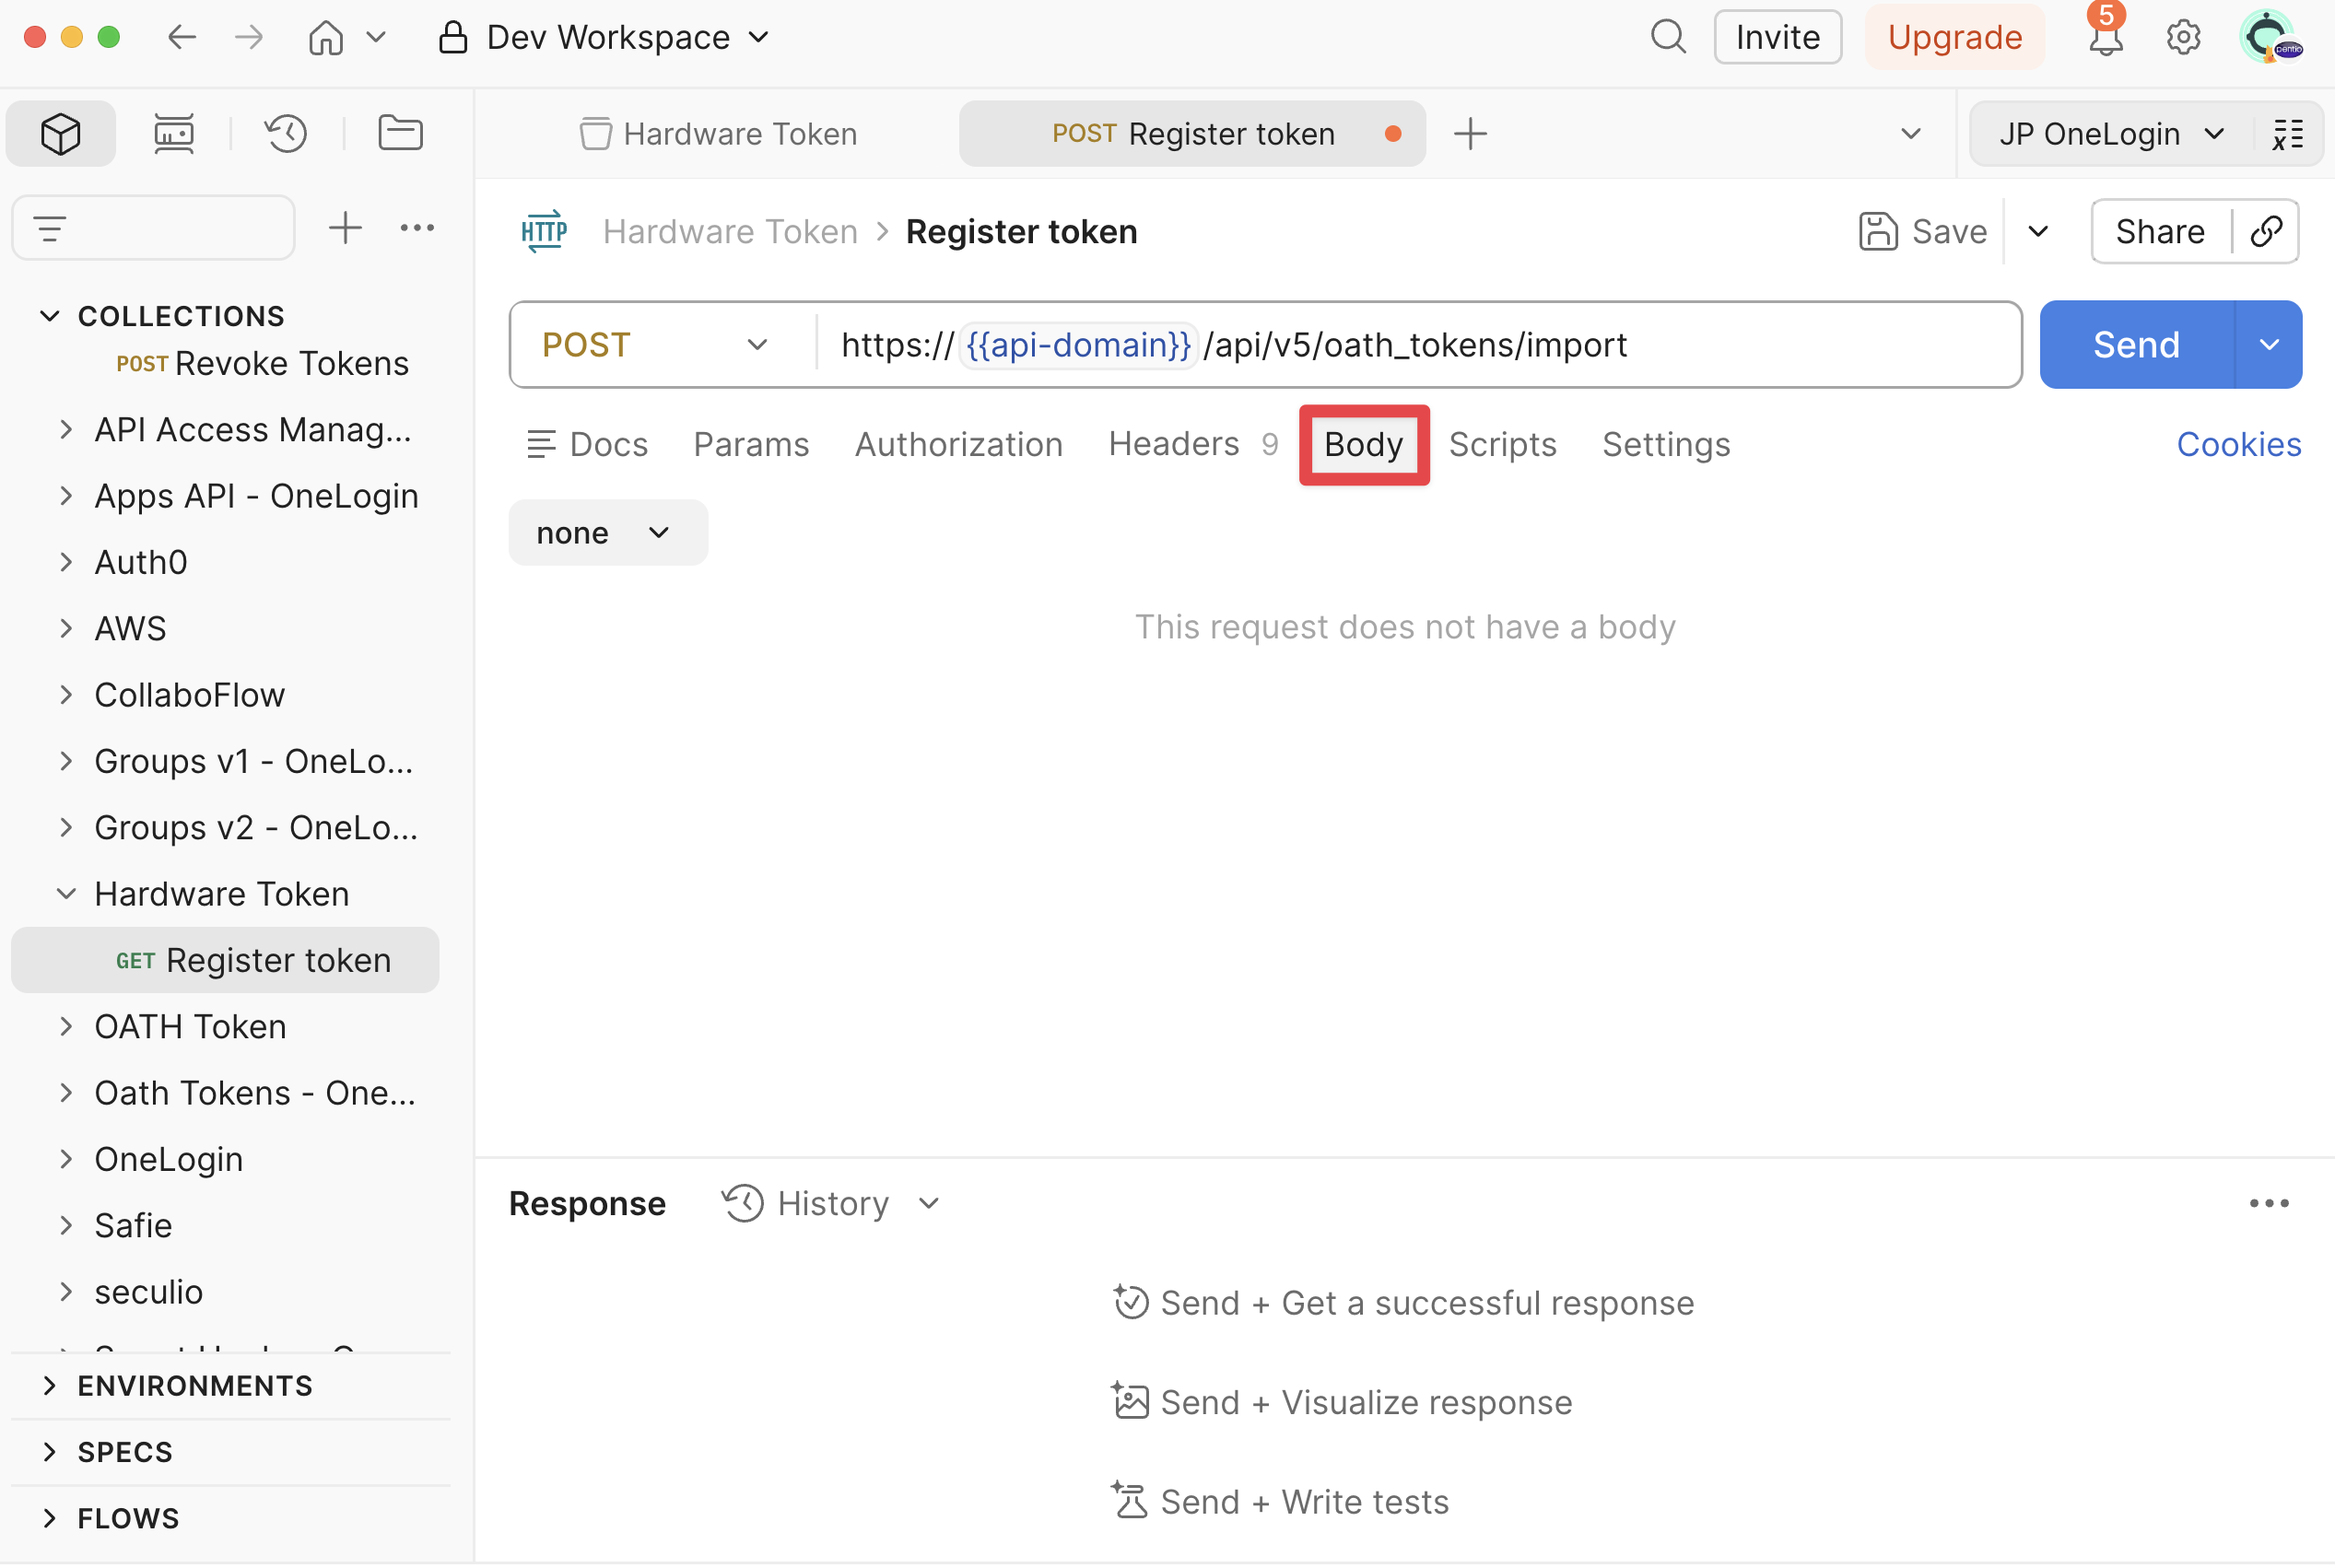The width and height of the screenshot is (2335, 1568).
Task: Expand the OATH Token collection
Action: coord(66,1026)
